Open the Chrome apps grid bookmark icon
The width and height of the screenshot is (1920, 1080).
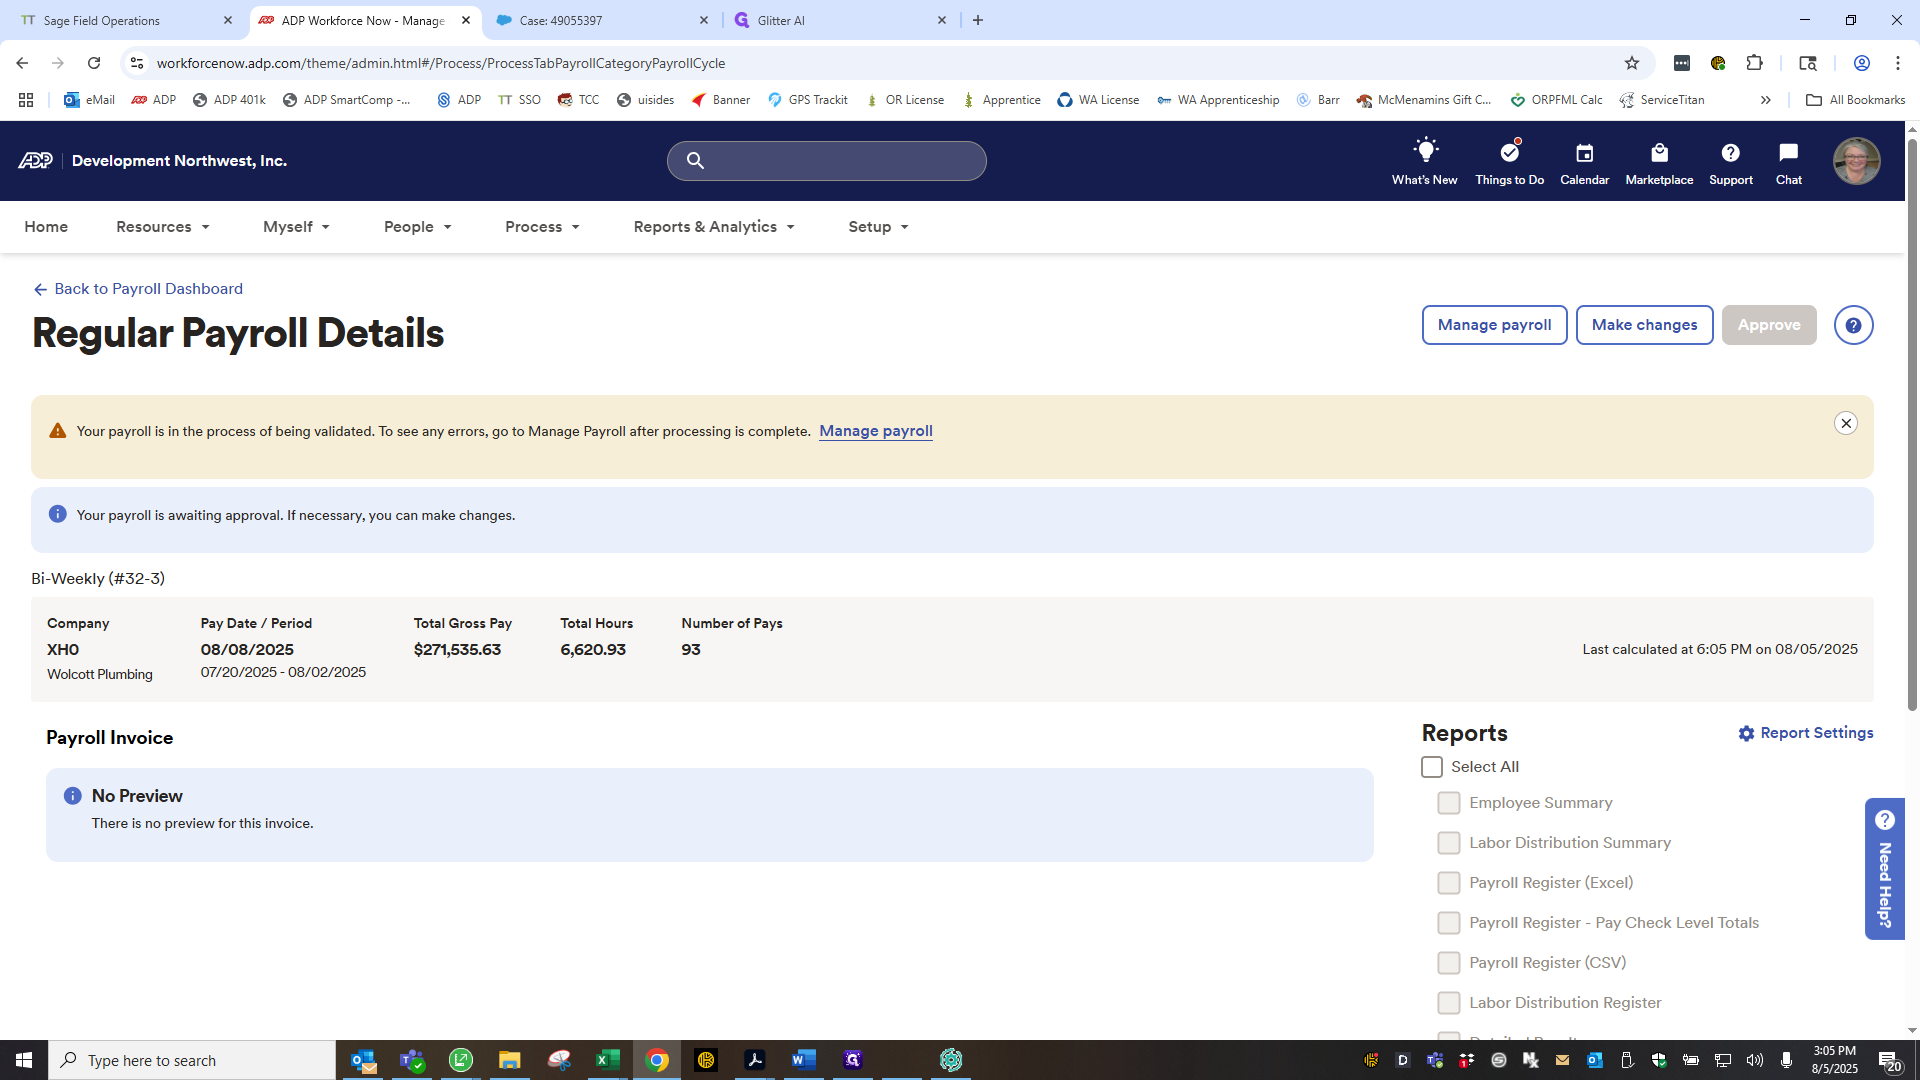click(x=26, y=100)
